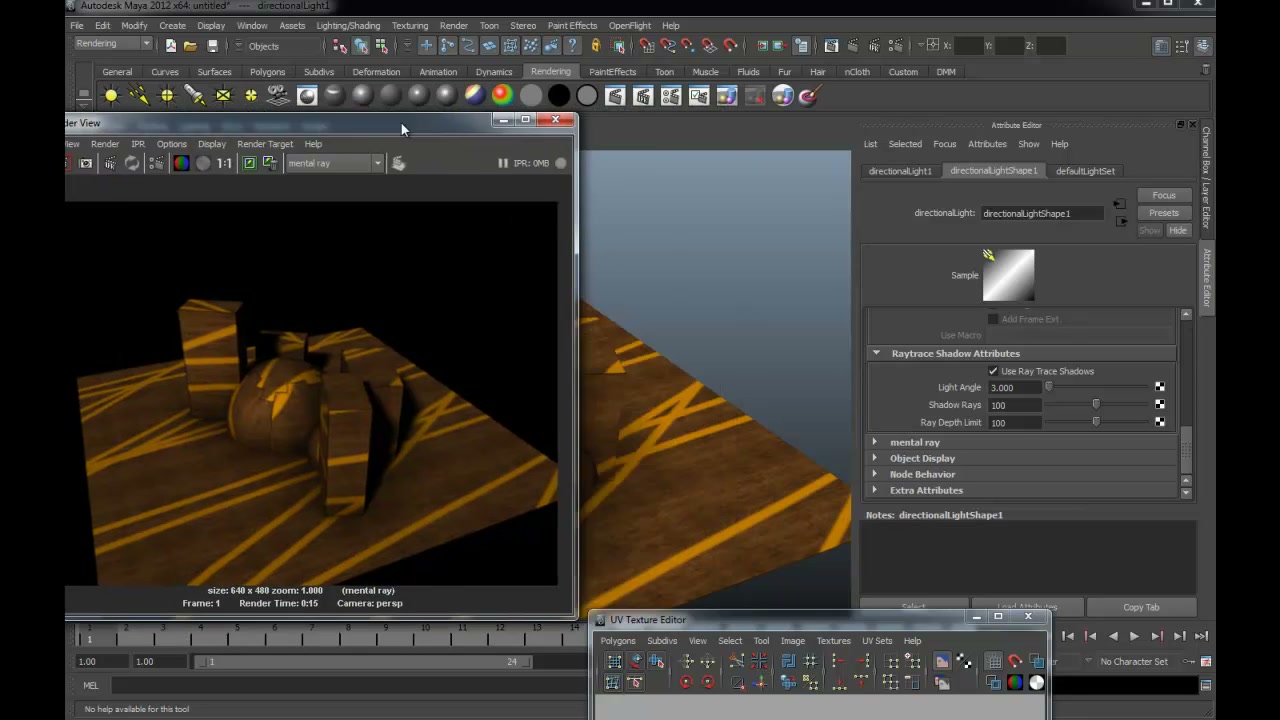The width and height of the screenshot is (1280, 720).
Task: Click the Presets button
Action: [x=1164, y=213]
